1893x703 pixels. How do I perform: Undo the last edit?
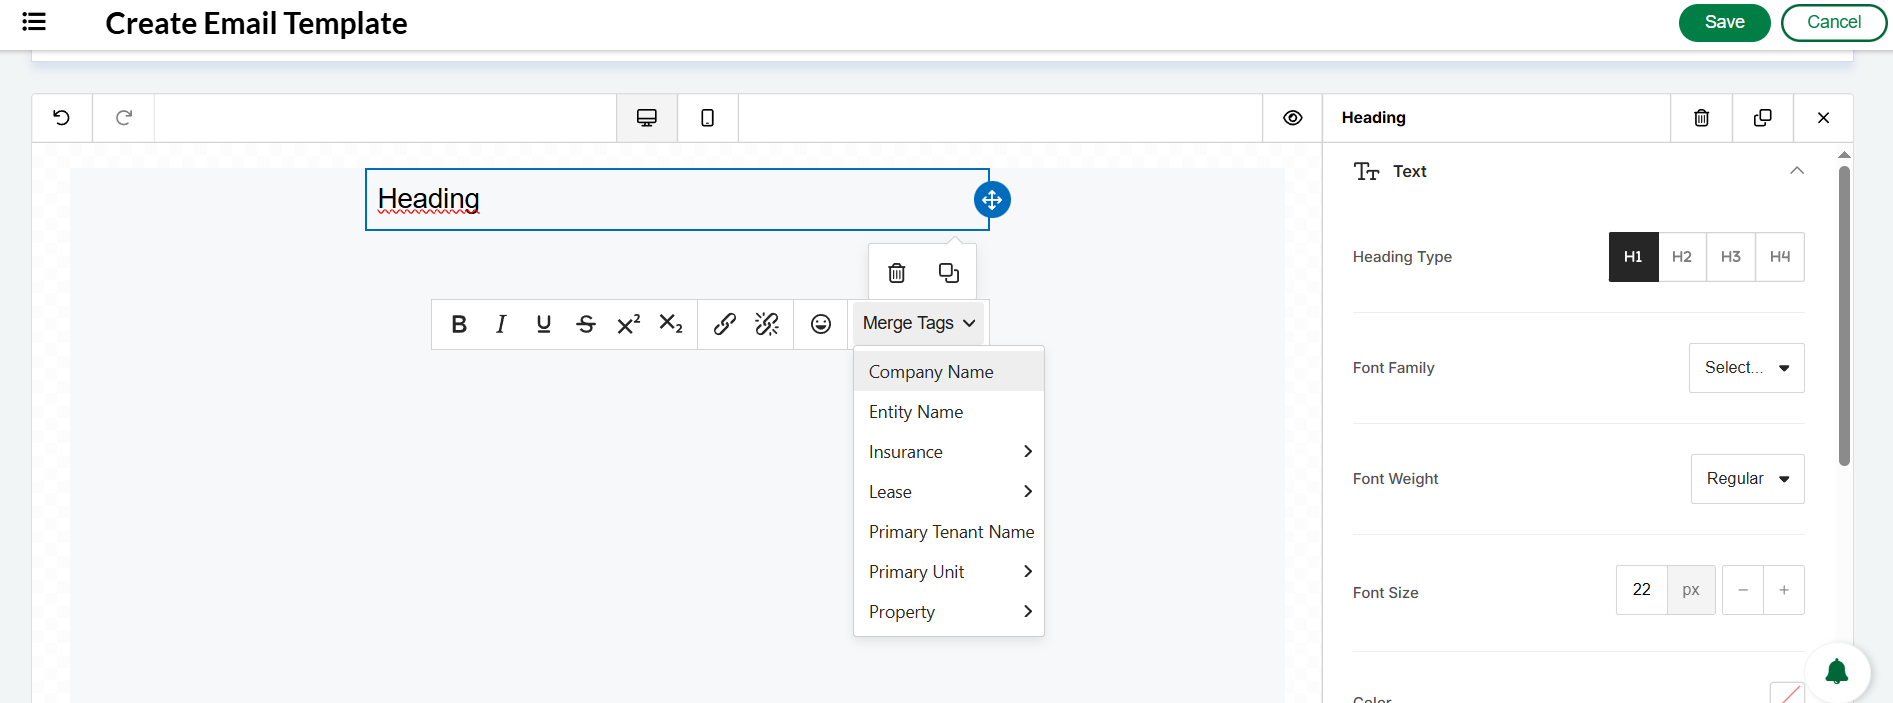tap(62, 118)
